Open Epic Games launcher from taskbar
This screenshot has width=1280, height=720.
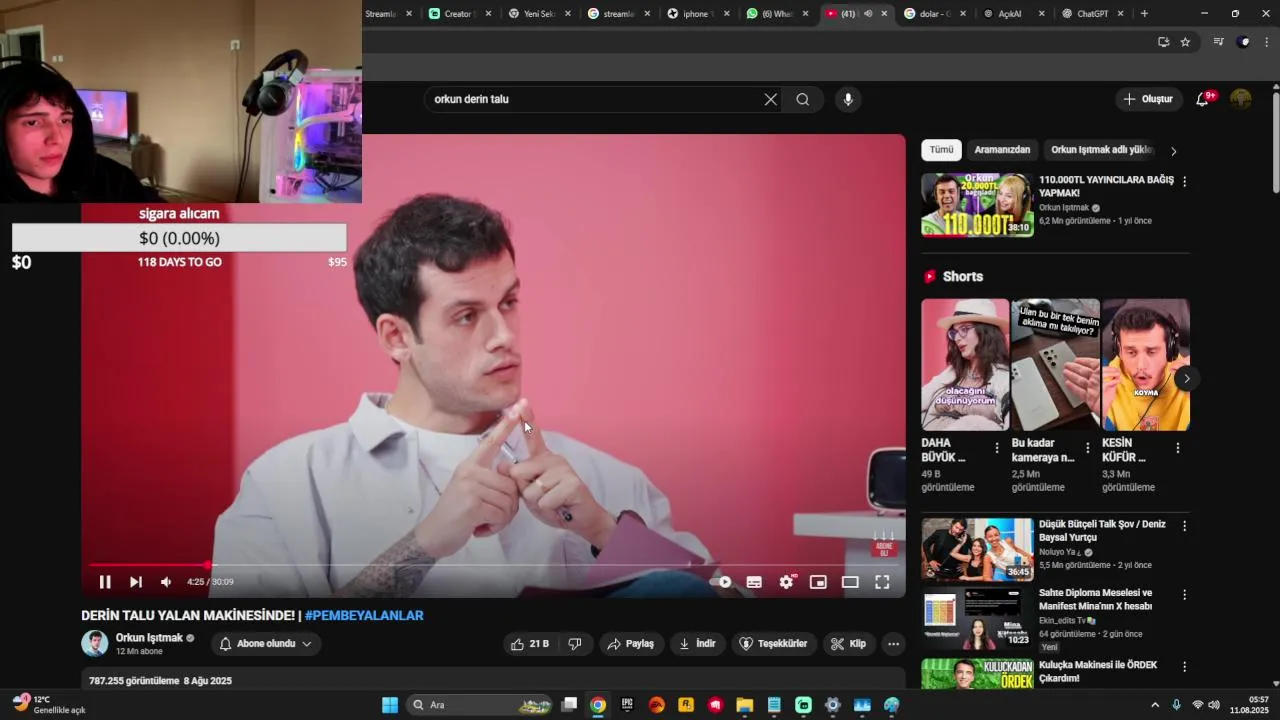(x=627, y=705)
